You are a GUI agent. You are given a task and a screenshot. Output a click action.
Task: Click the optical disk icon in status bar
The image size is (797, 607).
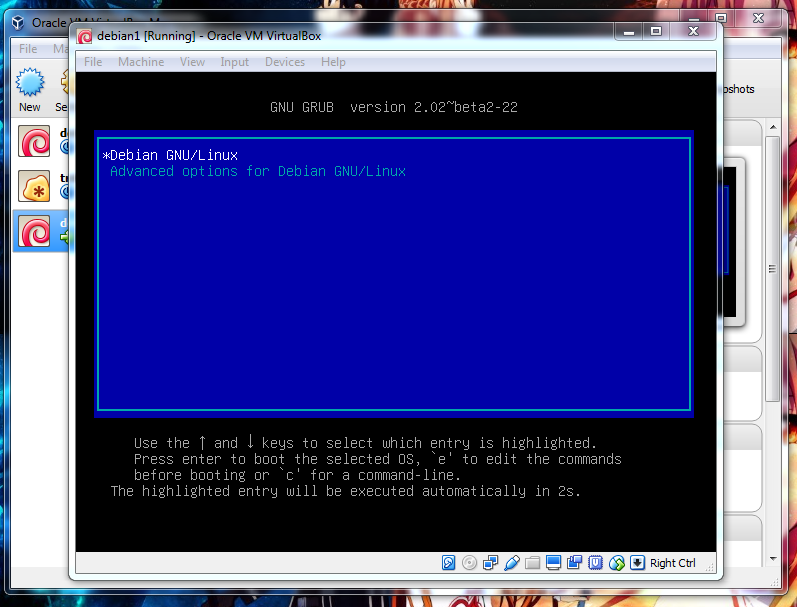[x=469, y=563]
